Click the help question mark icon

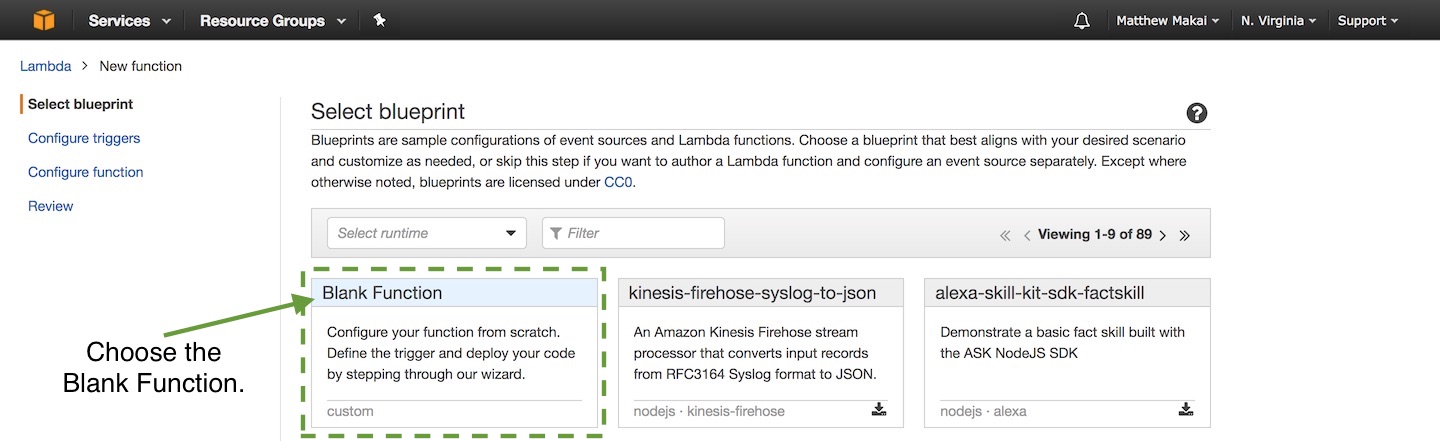1196,113
